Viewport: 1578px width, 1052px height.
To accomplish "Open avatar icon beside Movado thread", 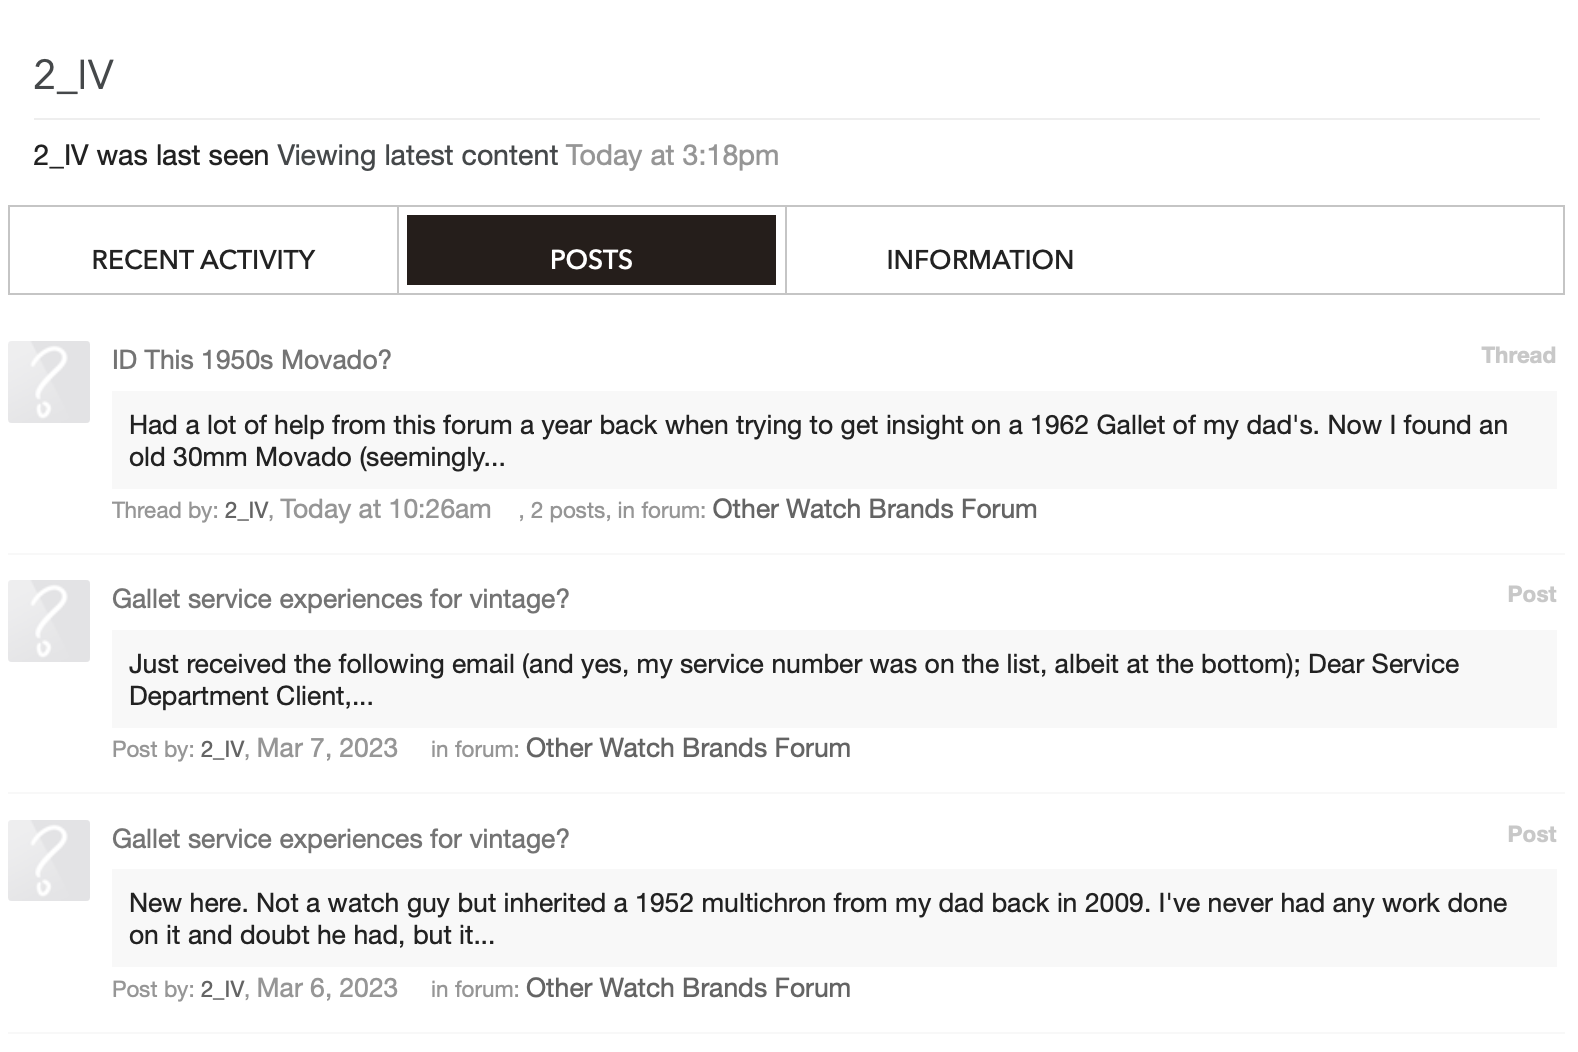I will pos(49,382).
